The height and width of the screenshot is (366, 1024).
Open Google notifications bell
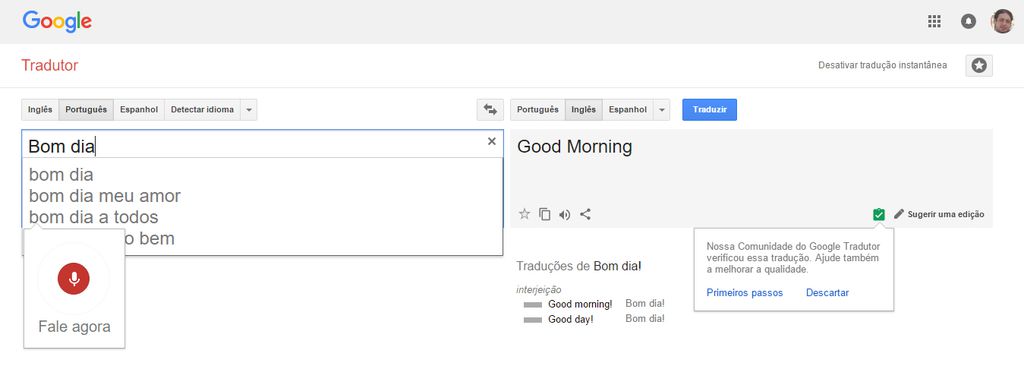968,22
